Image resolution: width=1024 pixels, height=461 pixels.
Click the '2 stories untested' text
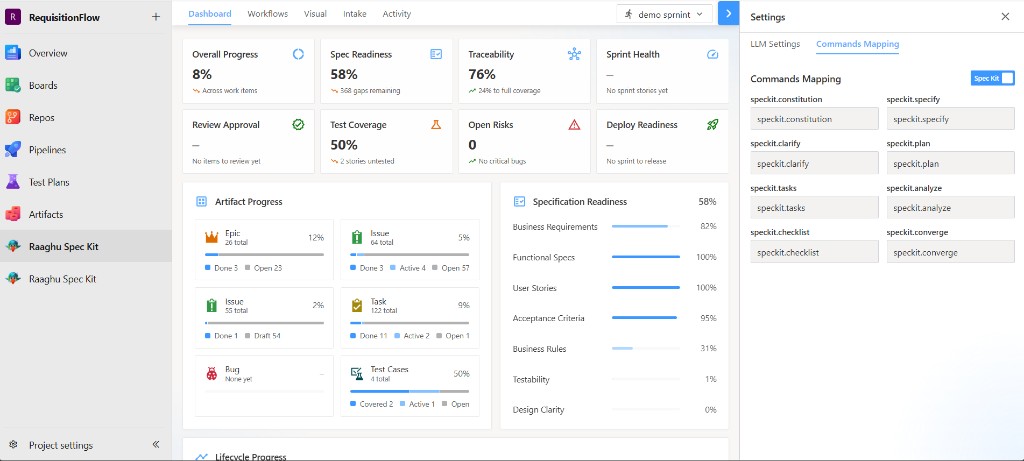367,161
